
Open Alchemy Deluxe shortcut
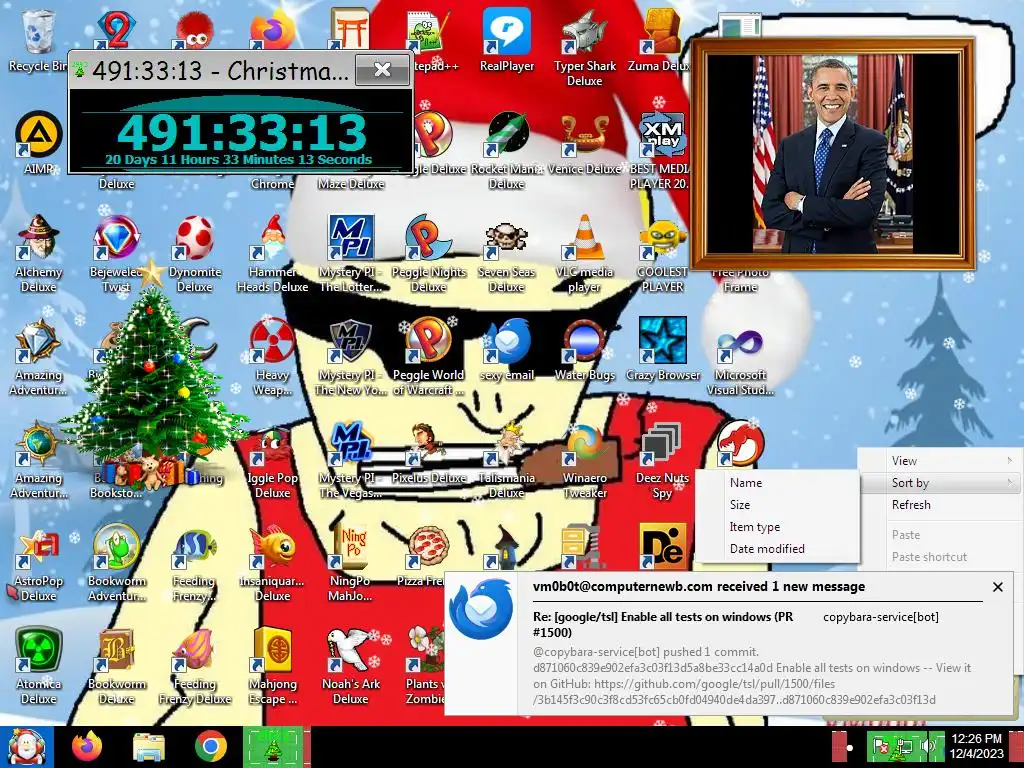pyautogui.click(x=38, y=253)
